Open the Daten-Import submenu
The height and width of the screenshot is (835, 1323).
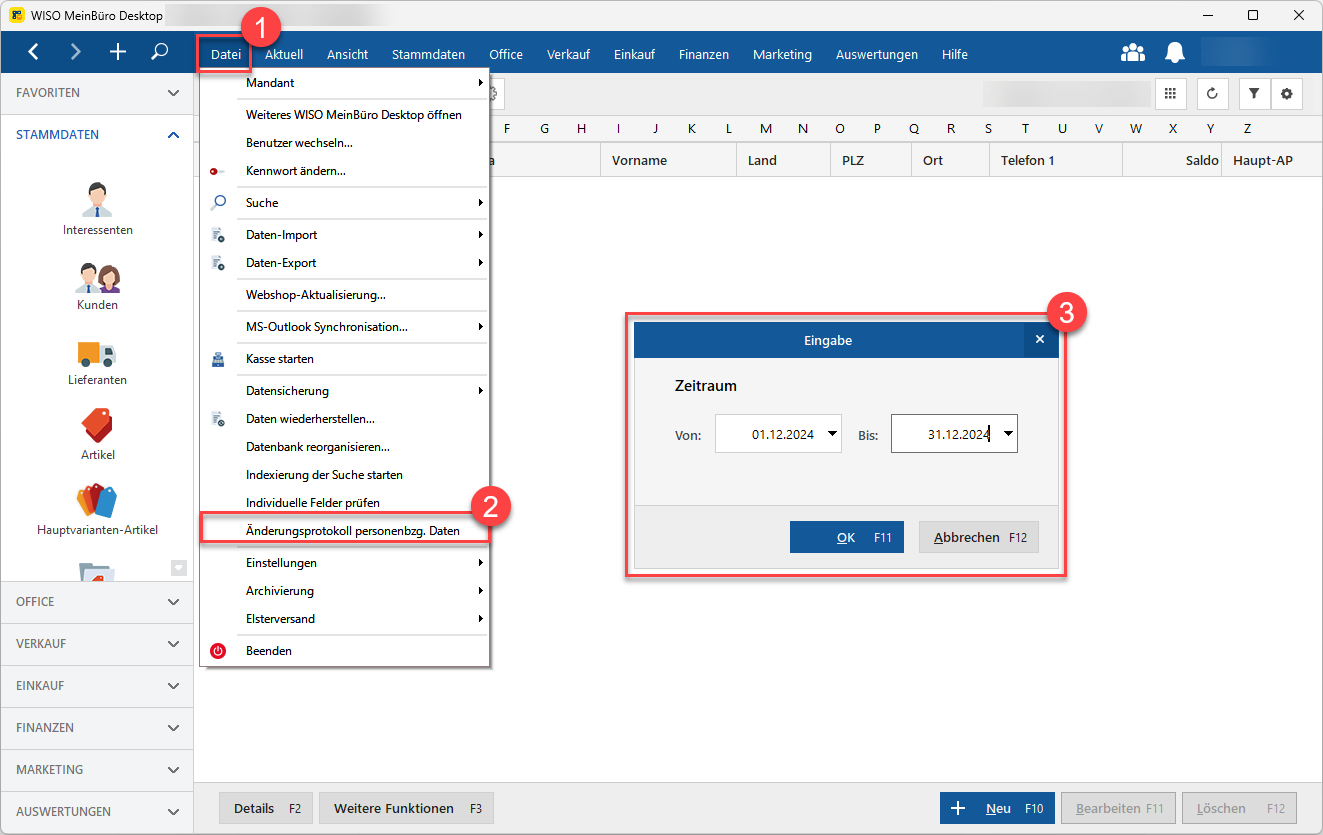pos(345,235)
